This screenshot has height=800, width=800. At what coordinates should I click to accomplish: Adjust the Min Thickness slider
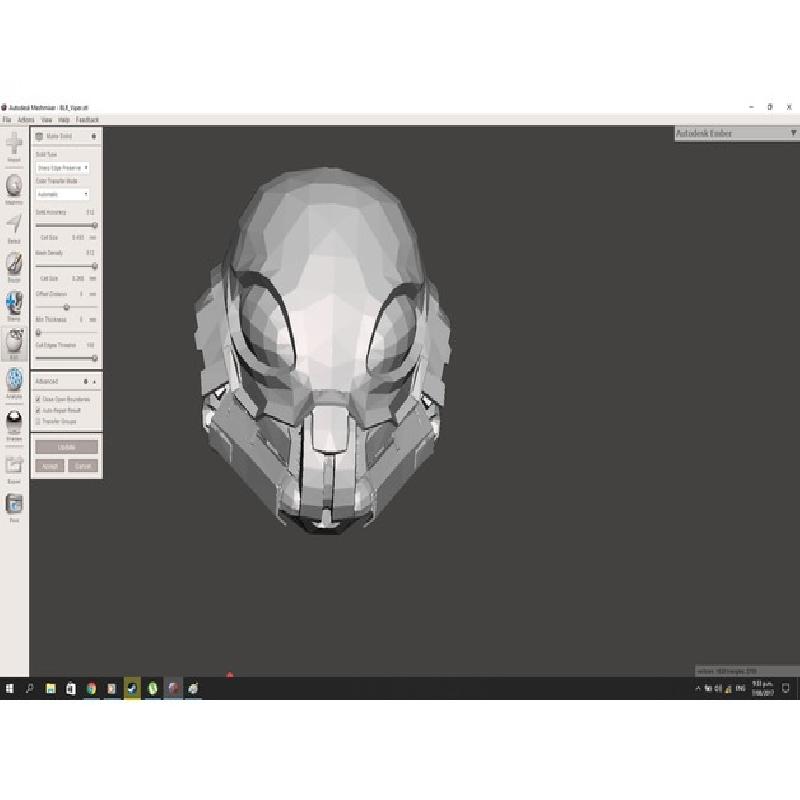[x=66, y=333]
